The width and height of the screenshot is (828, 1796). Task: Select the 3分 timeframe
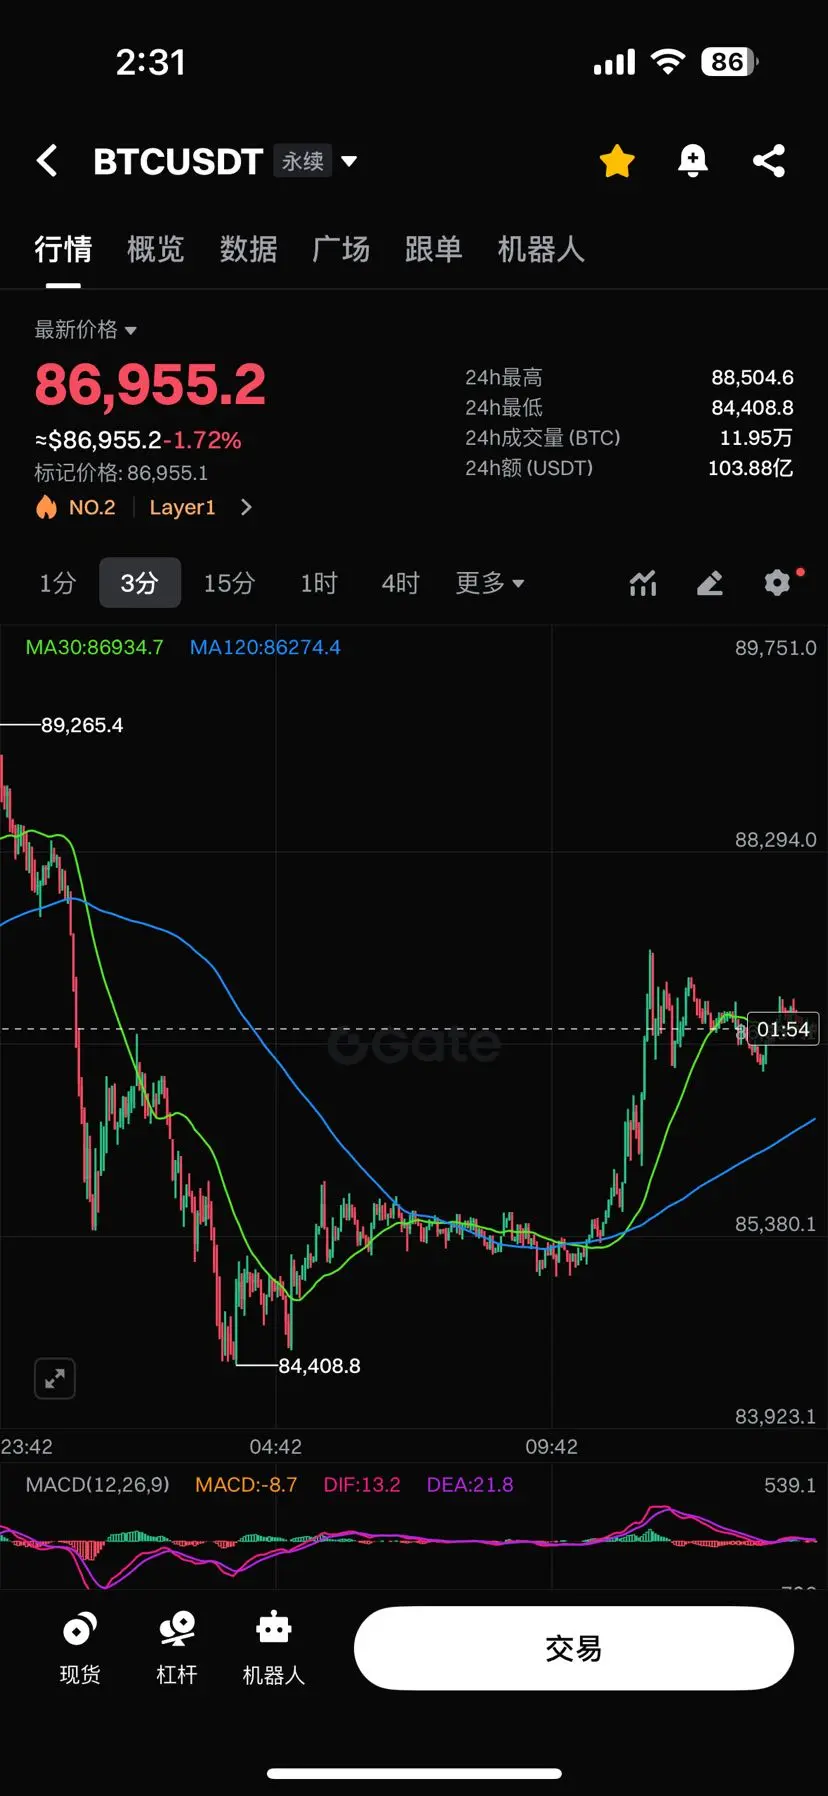click(140, 583)
